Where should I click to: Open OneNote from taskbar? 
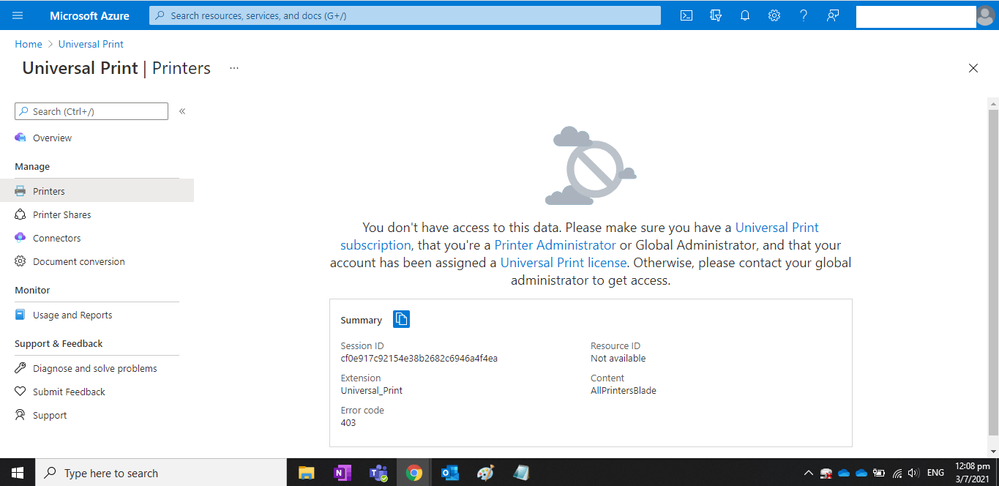pyautogui.click(x=342, y=473)
